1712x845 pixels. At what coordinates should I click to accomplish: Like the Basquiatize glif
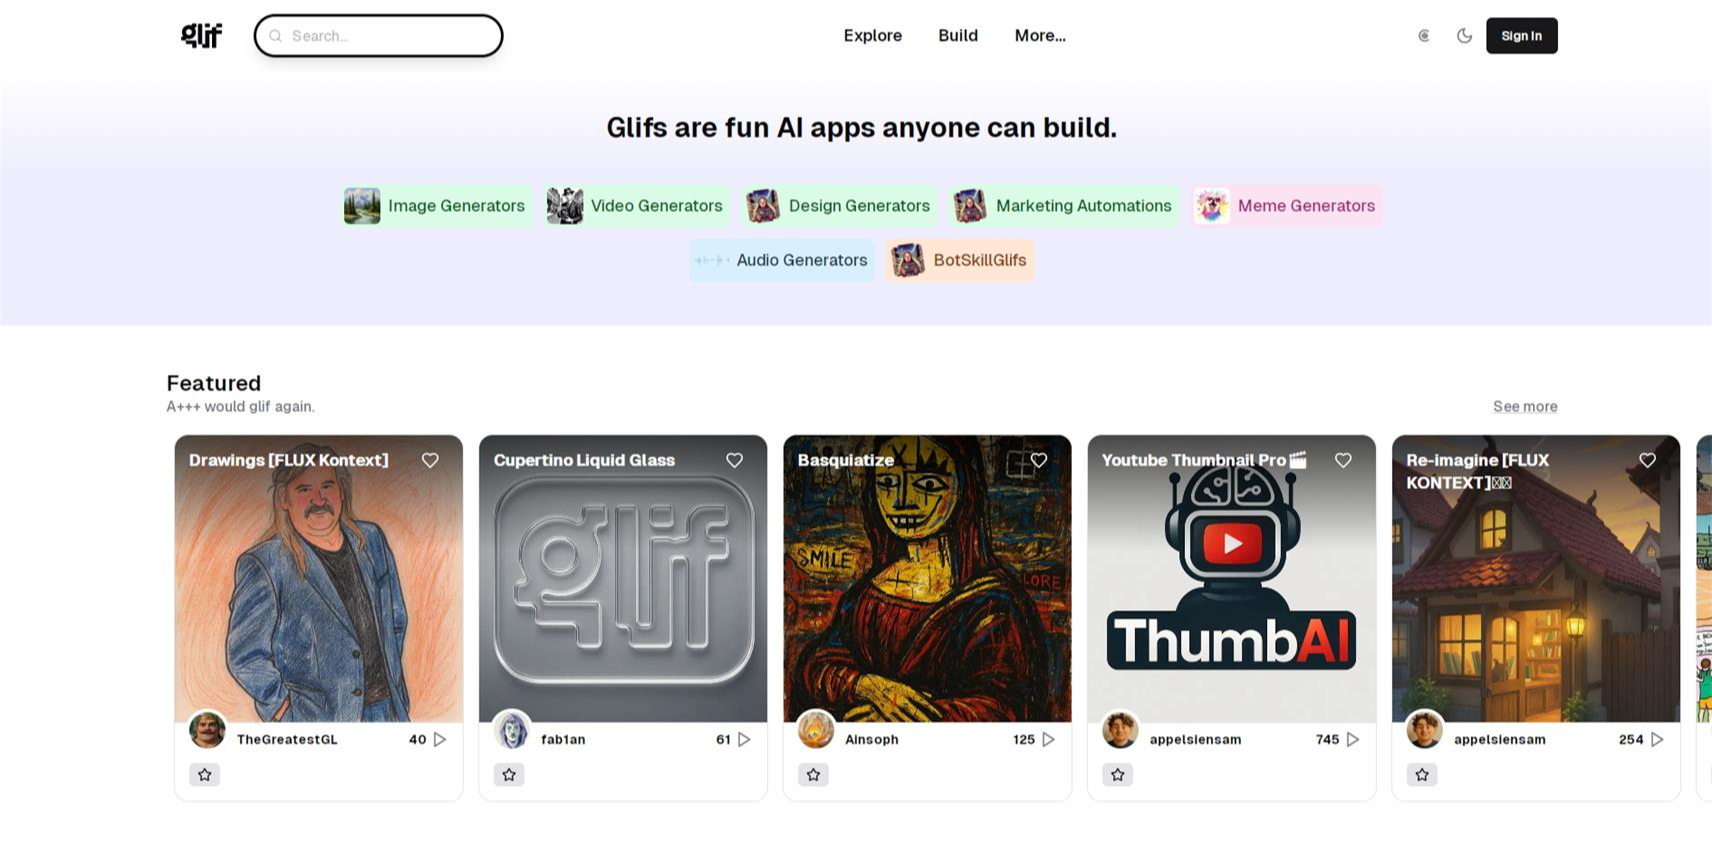pyautogui.click(x=1039, y=460)
